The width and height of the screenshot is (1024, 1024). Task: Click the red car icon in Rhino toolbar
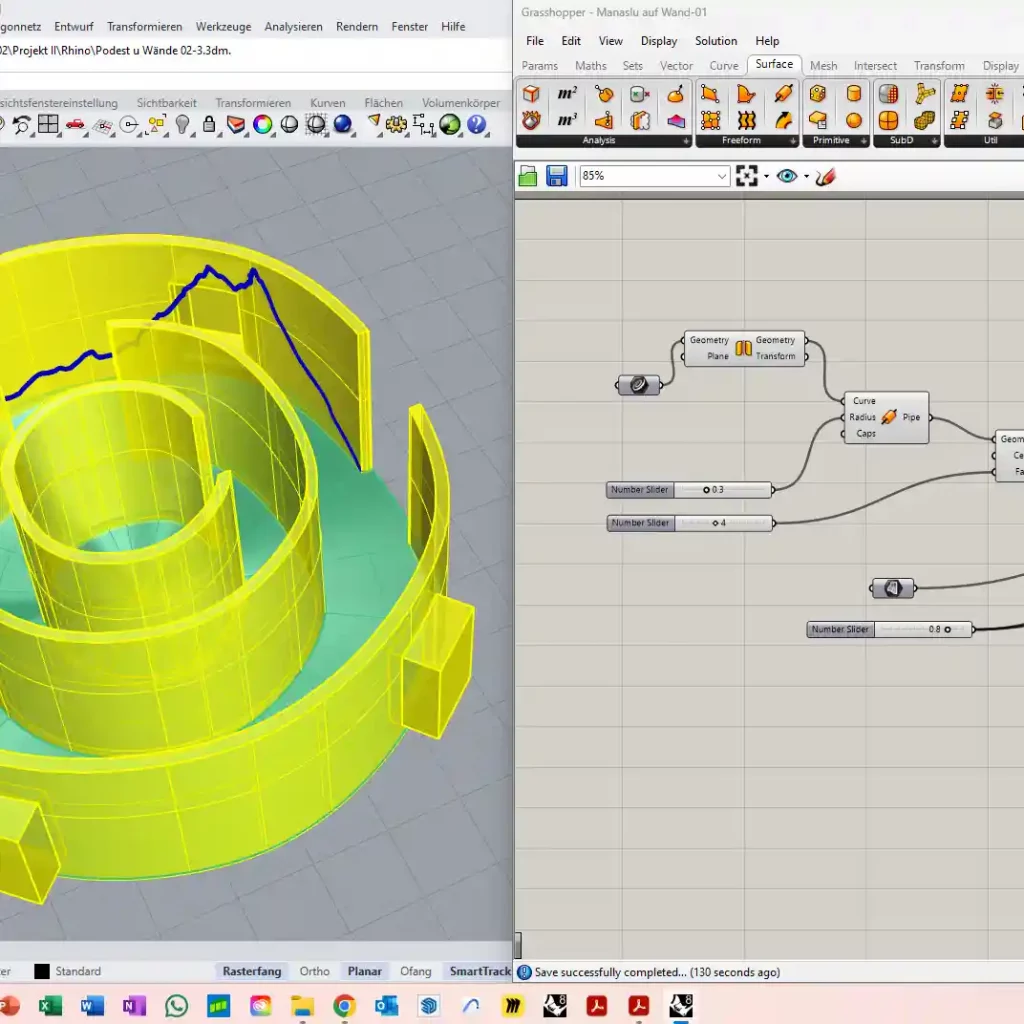click(75, 125)
